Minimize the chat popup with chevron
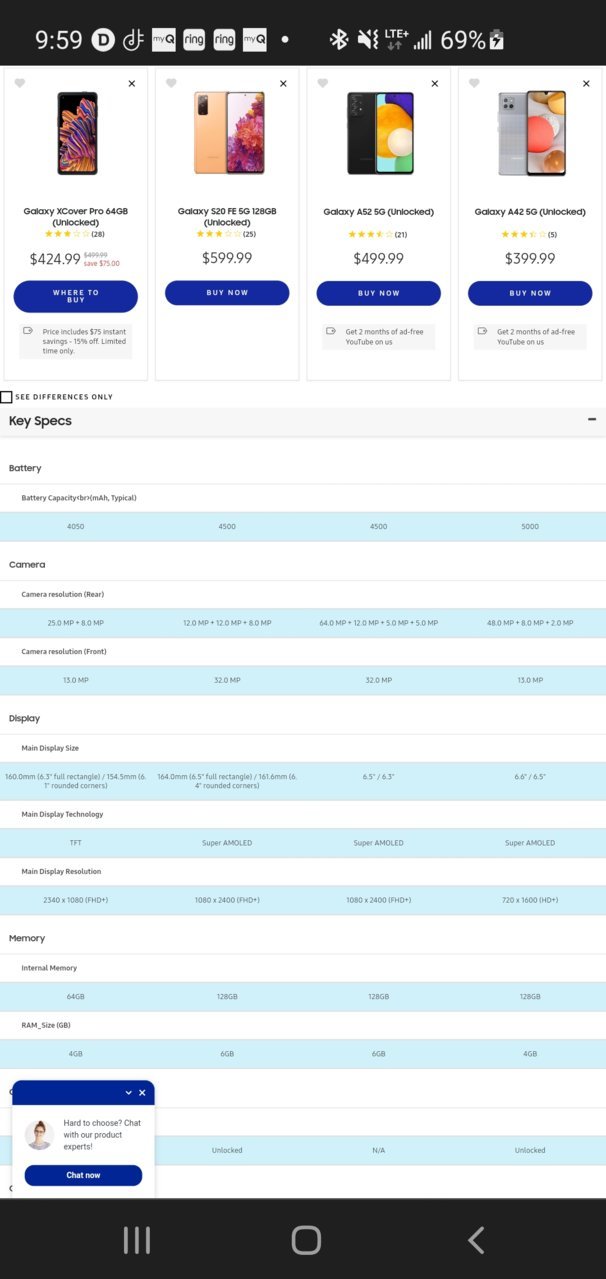Image resolution: width=606 pixels, height=1279 pixels. (x=128, y=1093)
